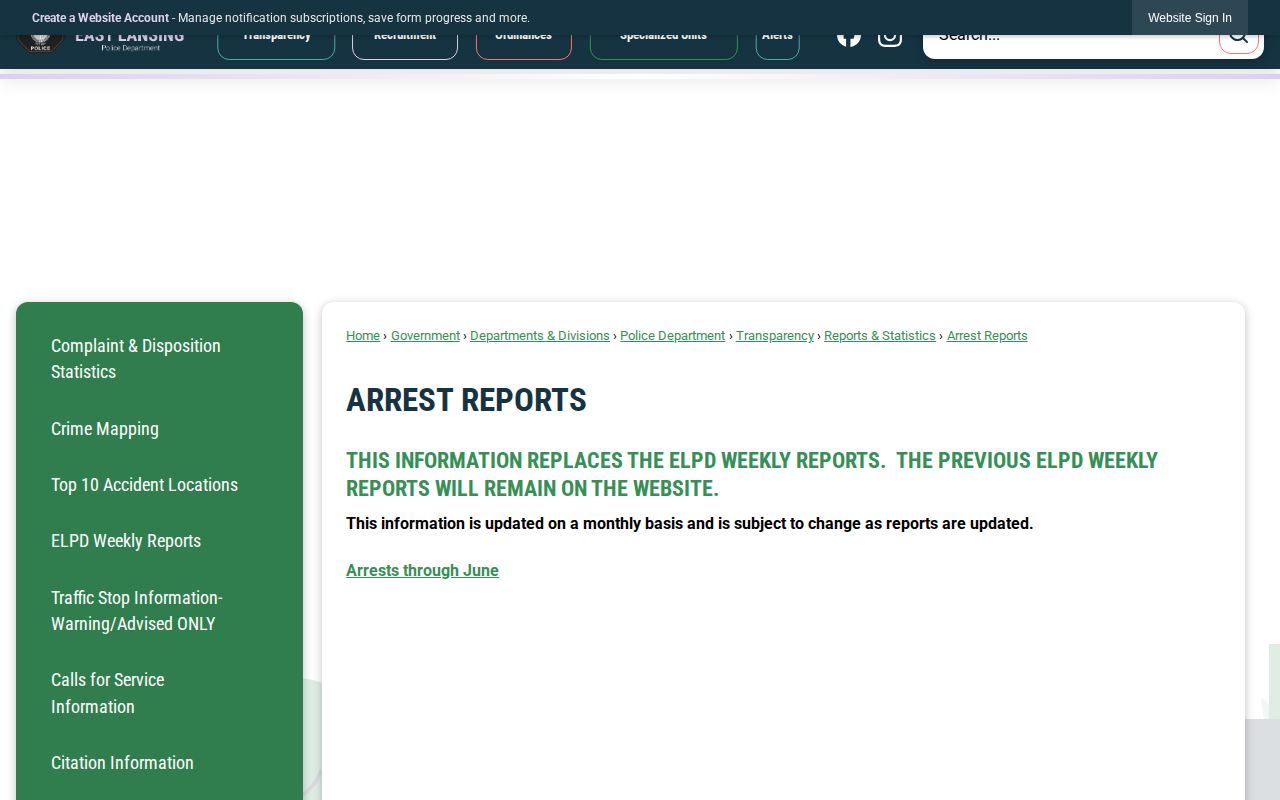Open Complaint & Disposition Statistics sidebar item

coord(159,359)
